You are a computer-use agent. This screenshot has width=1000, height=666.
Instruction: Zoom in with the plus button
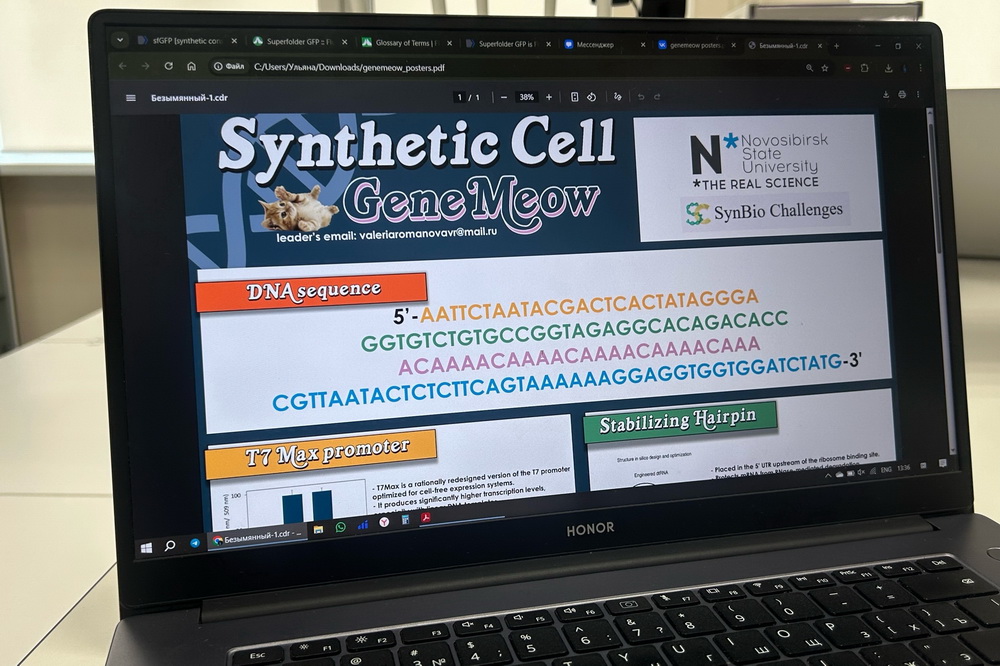pos(549,97)
